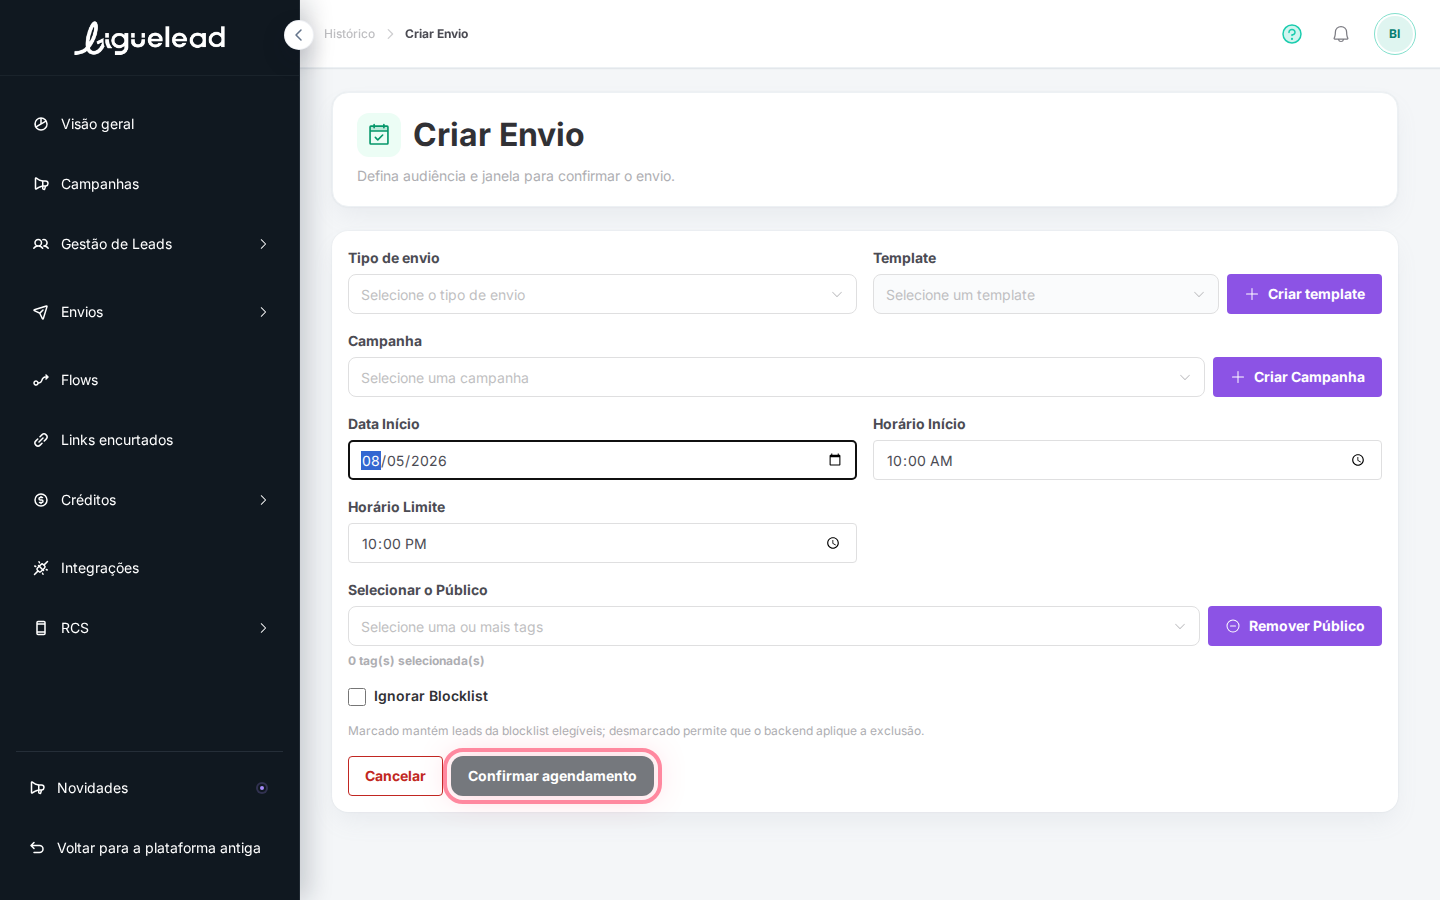Screen dimensions: 1440x900
Task: Click the liguelead logo
Action: point(150,38)
